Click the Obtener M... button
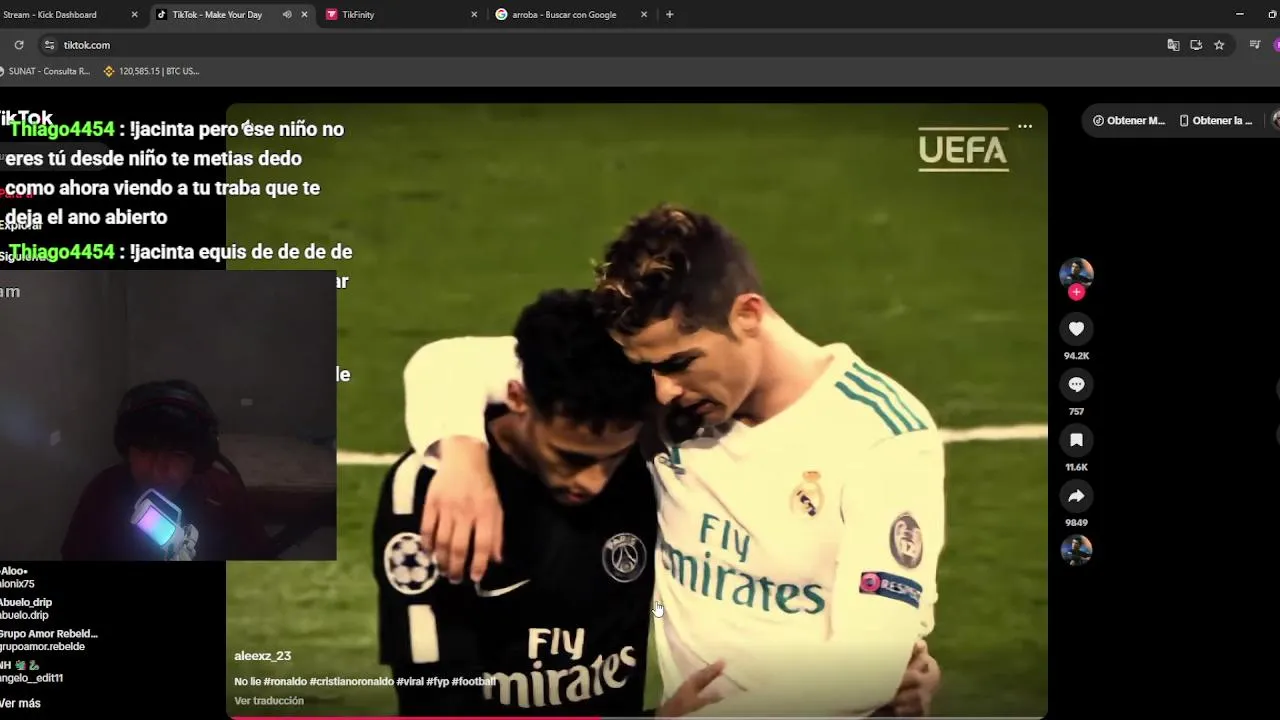Screen dimensions: 1280x720 [1129, 120]
